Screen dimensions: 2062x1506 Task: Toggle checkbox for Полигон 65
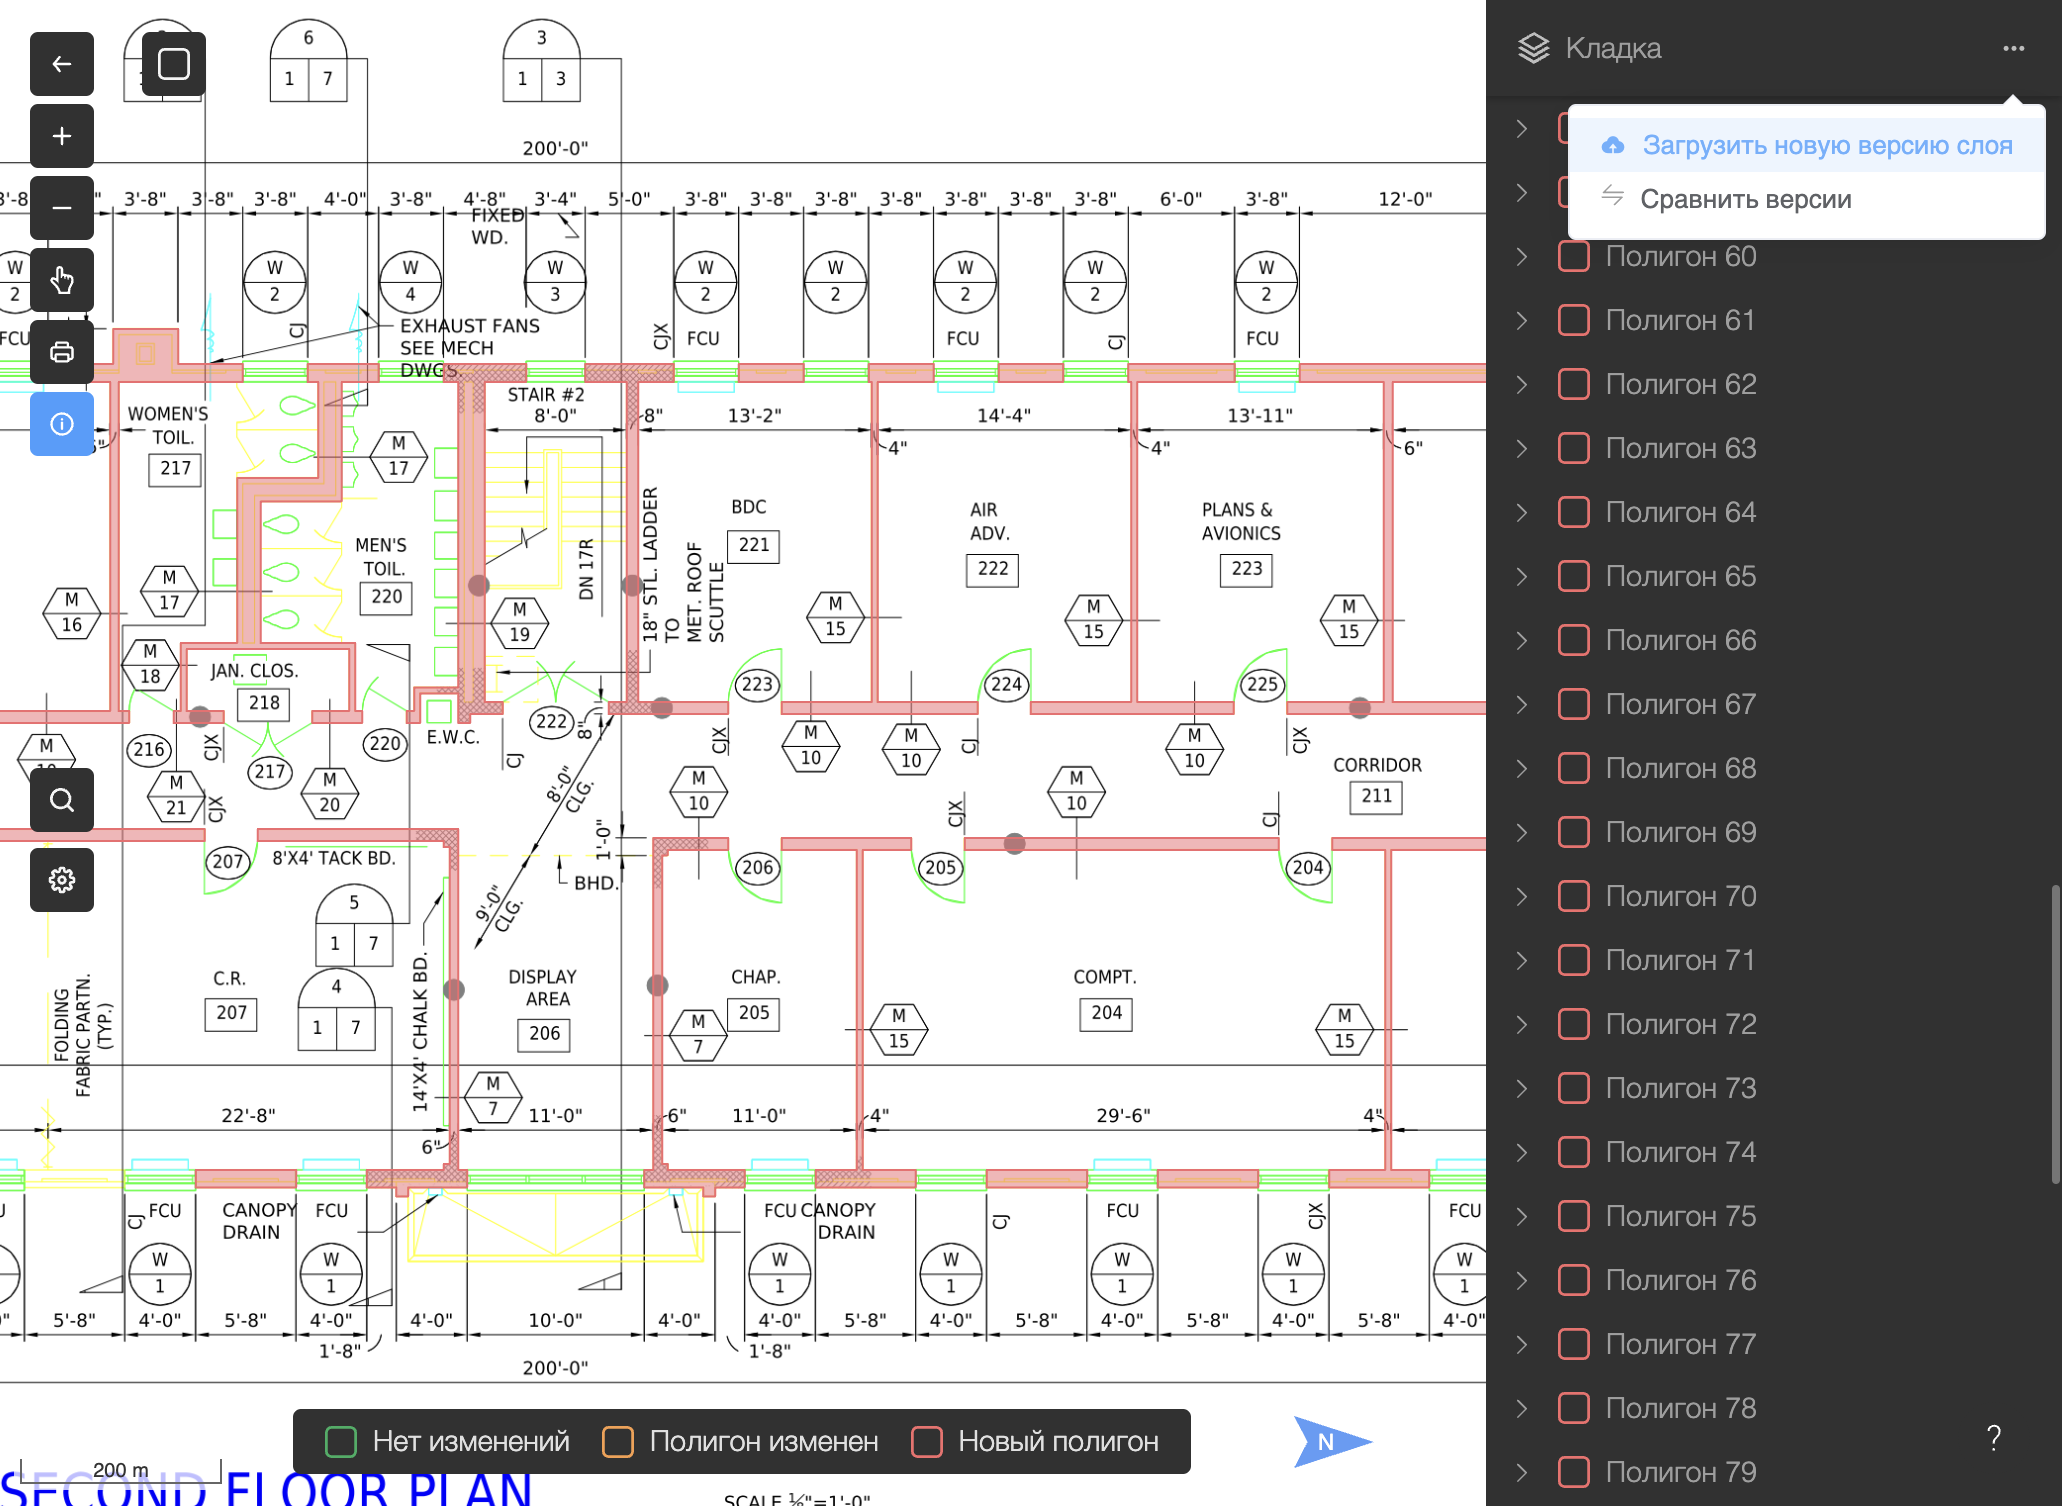(x=1575, y=575)
